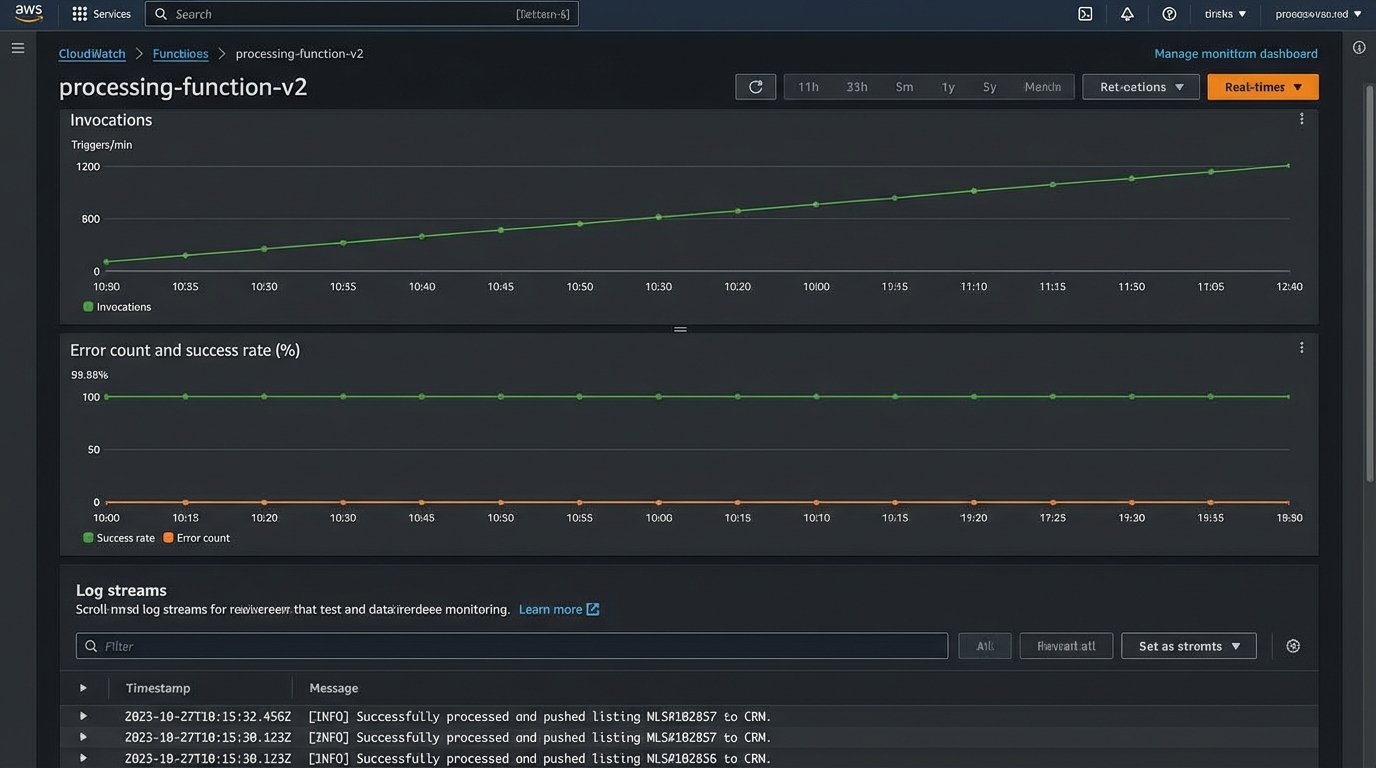
Task: Toggle the Invocations legend series
Action: coord(117,307)
